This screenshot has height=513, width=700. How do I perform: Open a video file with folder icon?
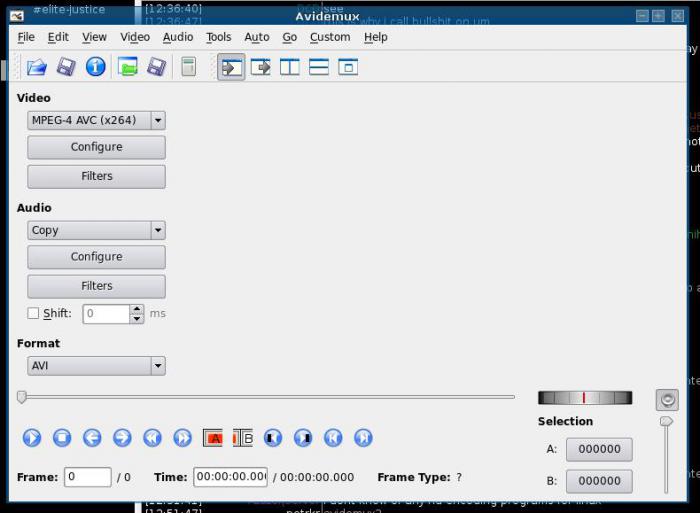(36, 67)
